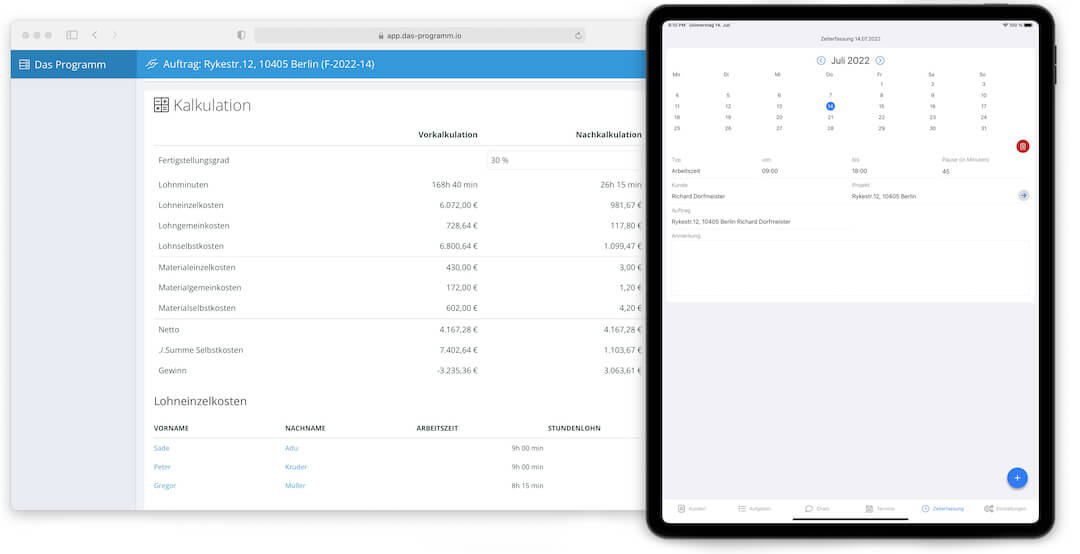1080x554 pixels.
Task: Reload the page via refresh icon
Action: tap(578, 36)
